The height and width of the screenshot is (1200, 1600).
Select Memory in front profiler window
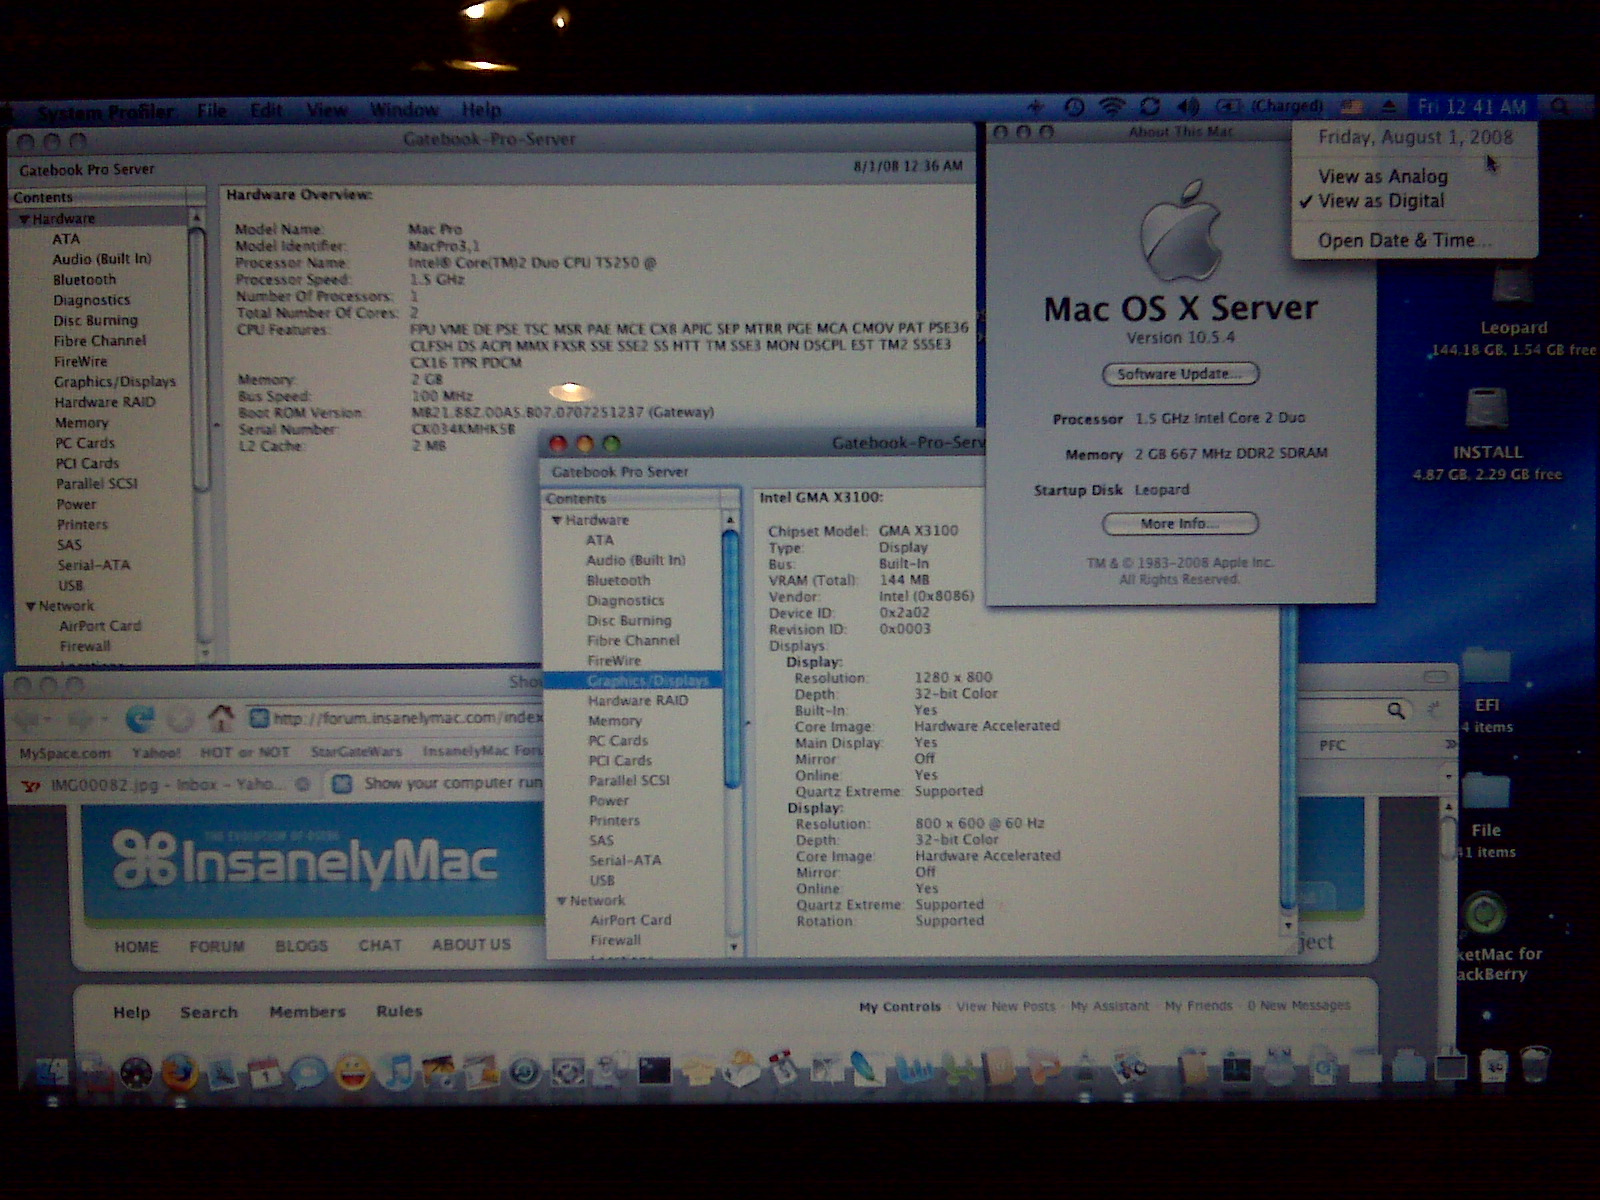click(x=615, y=721)
